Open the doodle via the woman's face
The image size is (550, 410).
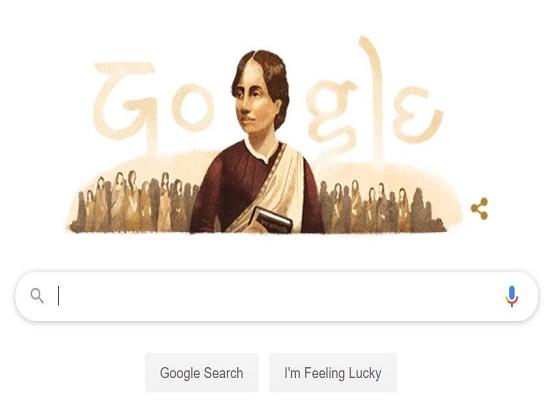point(255,103)
